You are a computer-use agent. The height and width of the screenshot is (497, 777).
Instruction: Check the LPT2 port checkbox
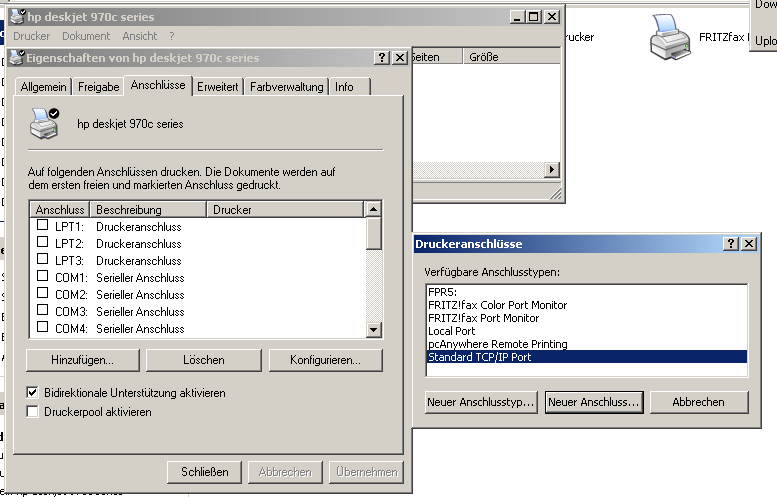point(43,242)
